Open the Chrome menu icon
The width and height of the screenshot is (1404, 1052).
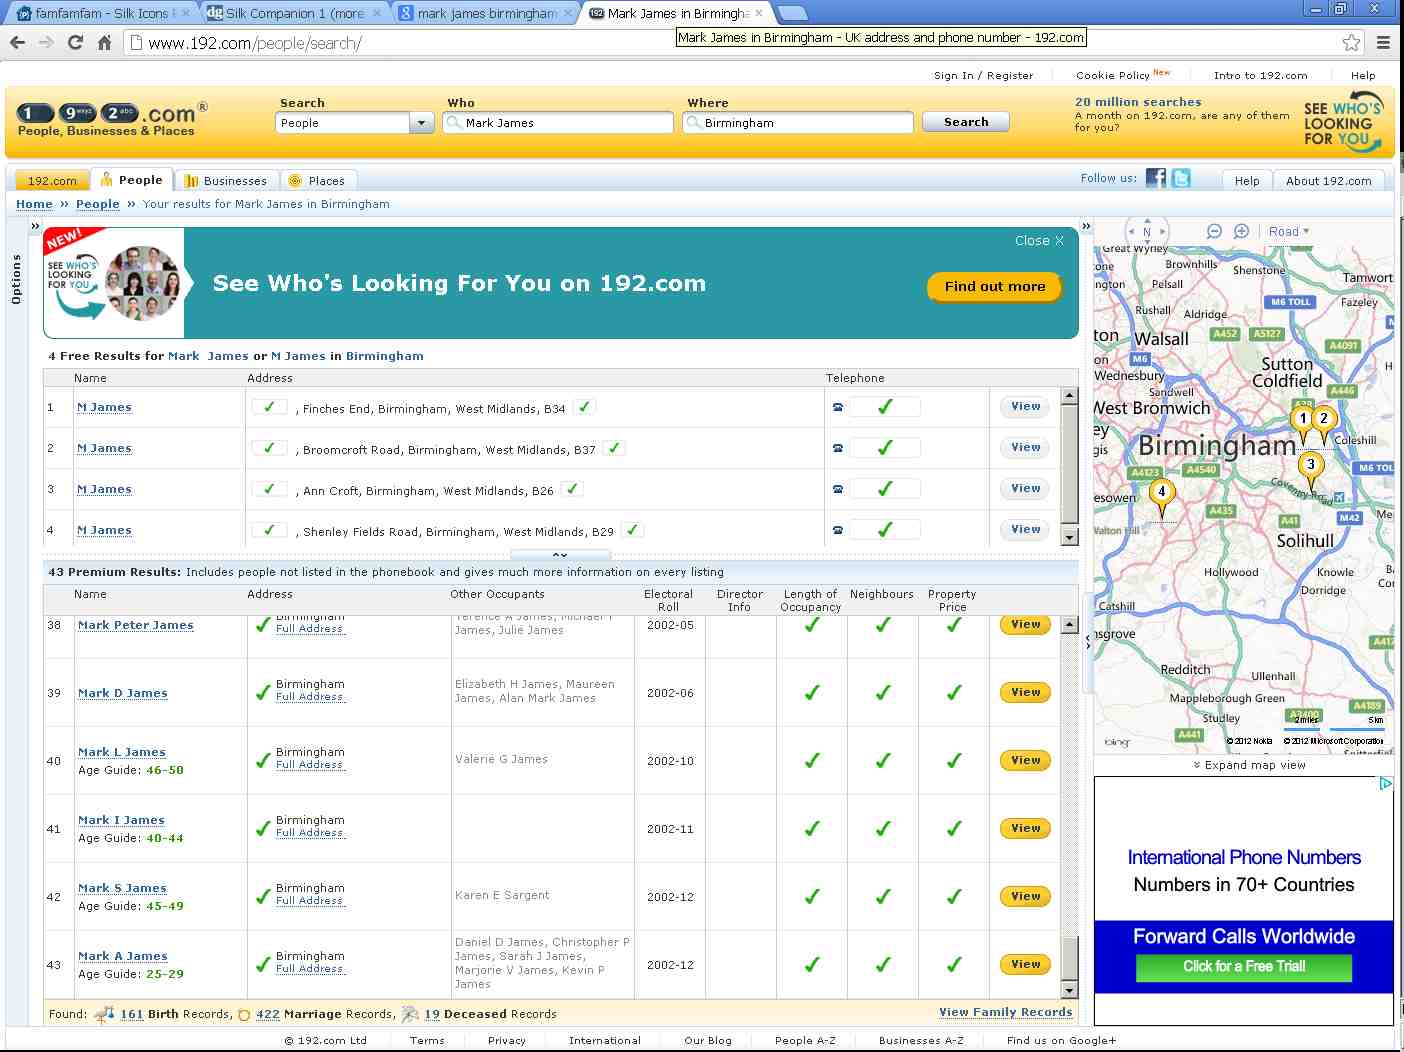[1384, 42]
